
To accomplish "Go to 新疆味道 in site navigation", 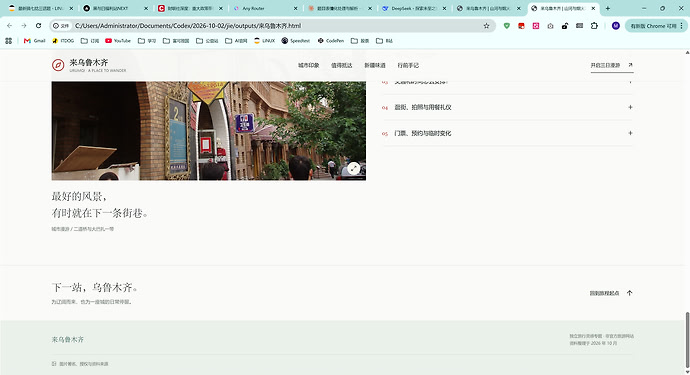I will 374,65.
